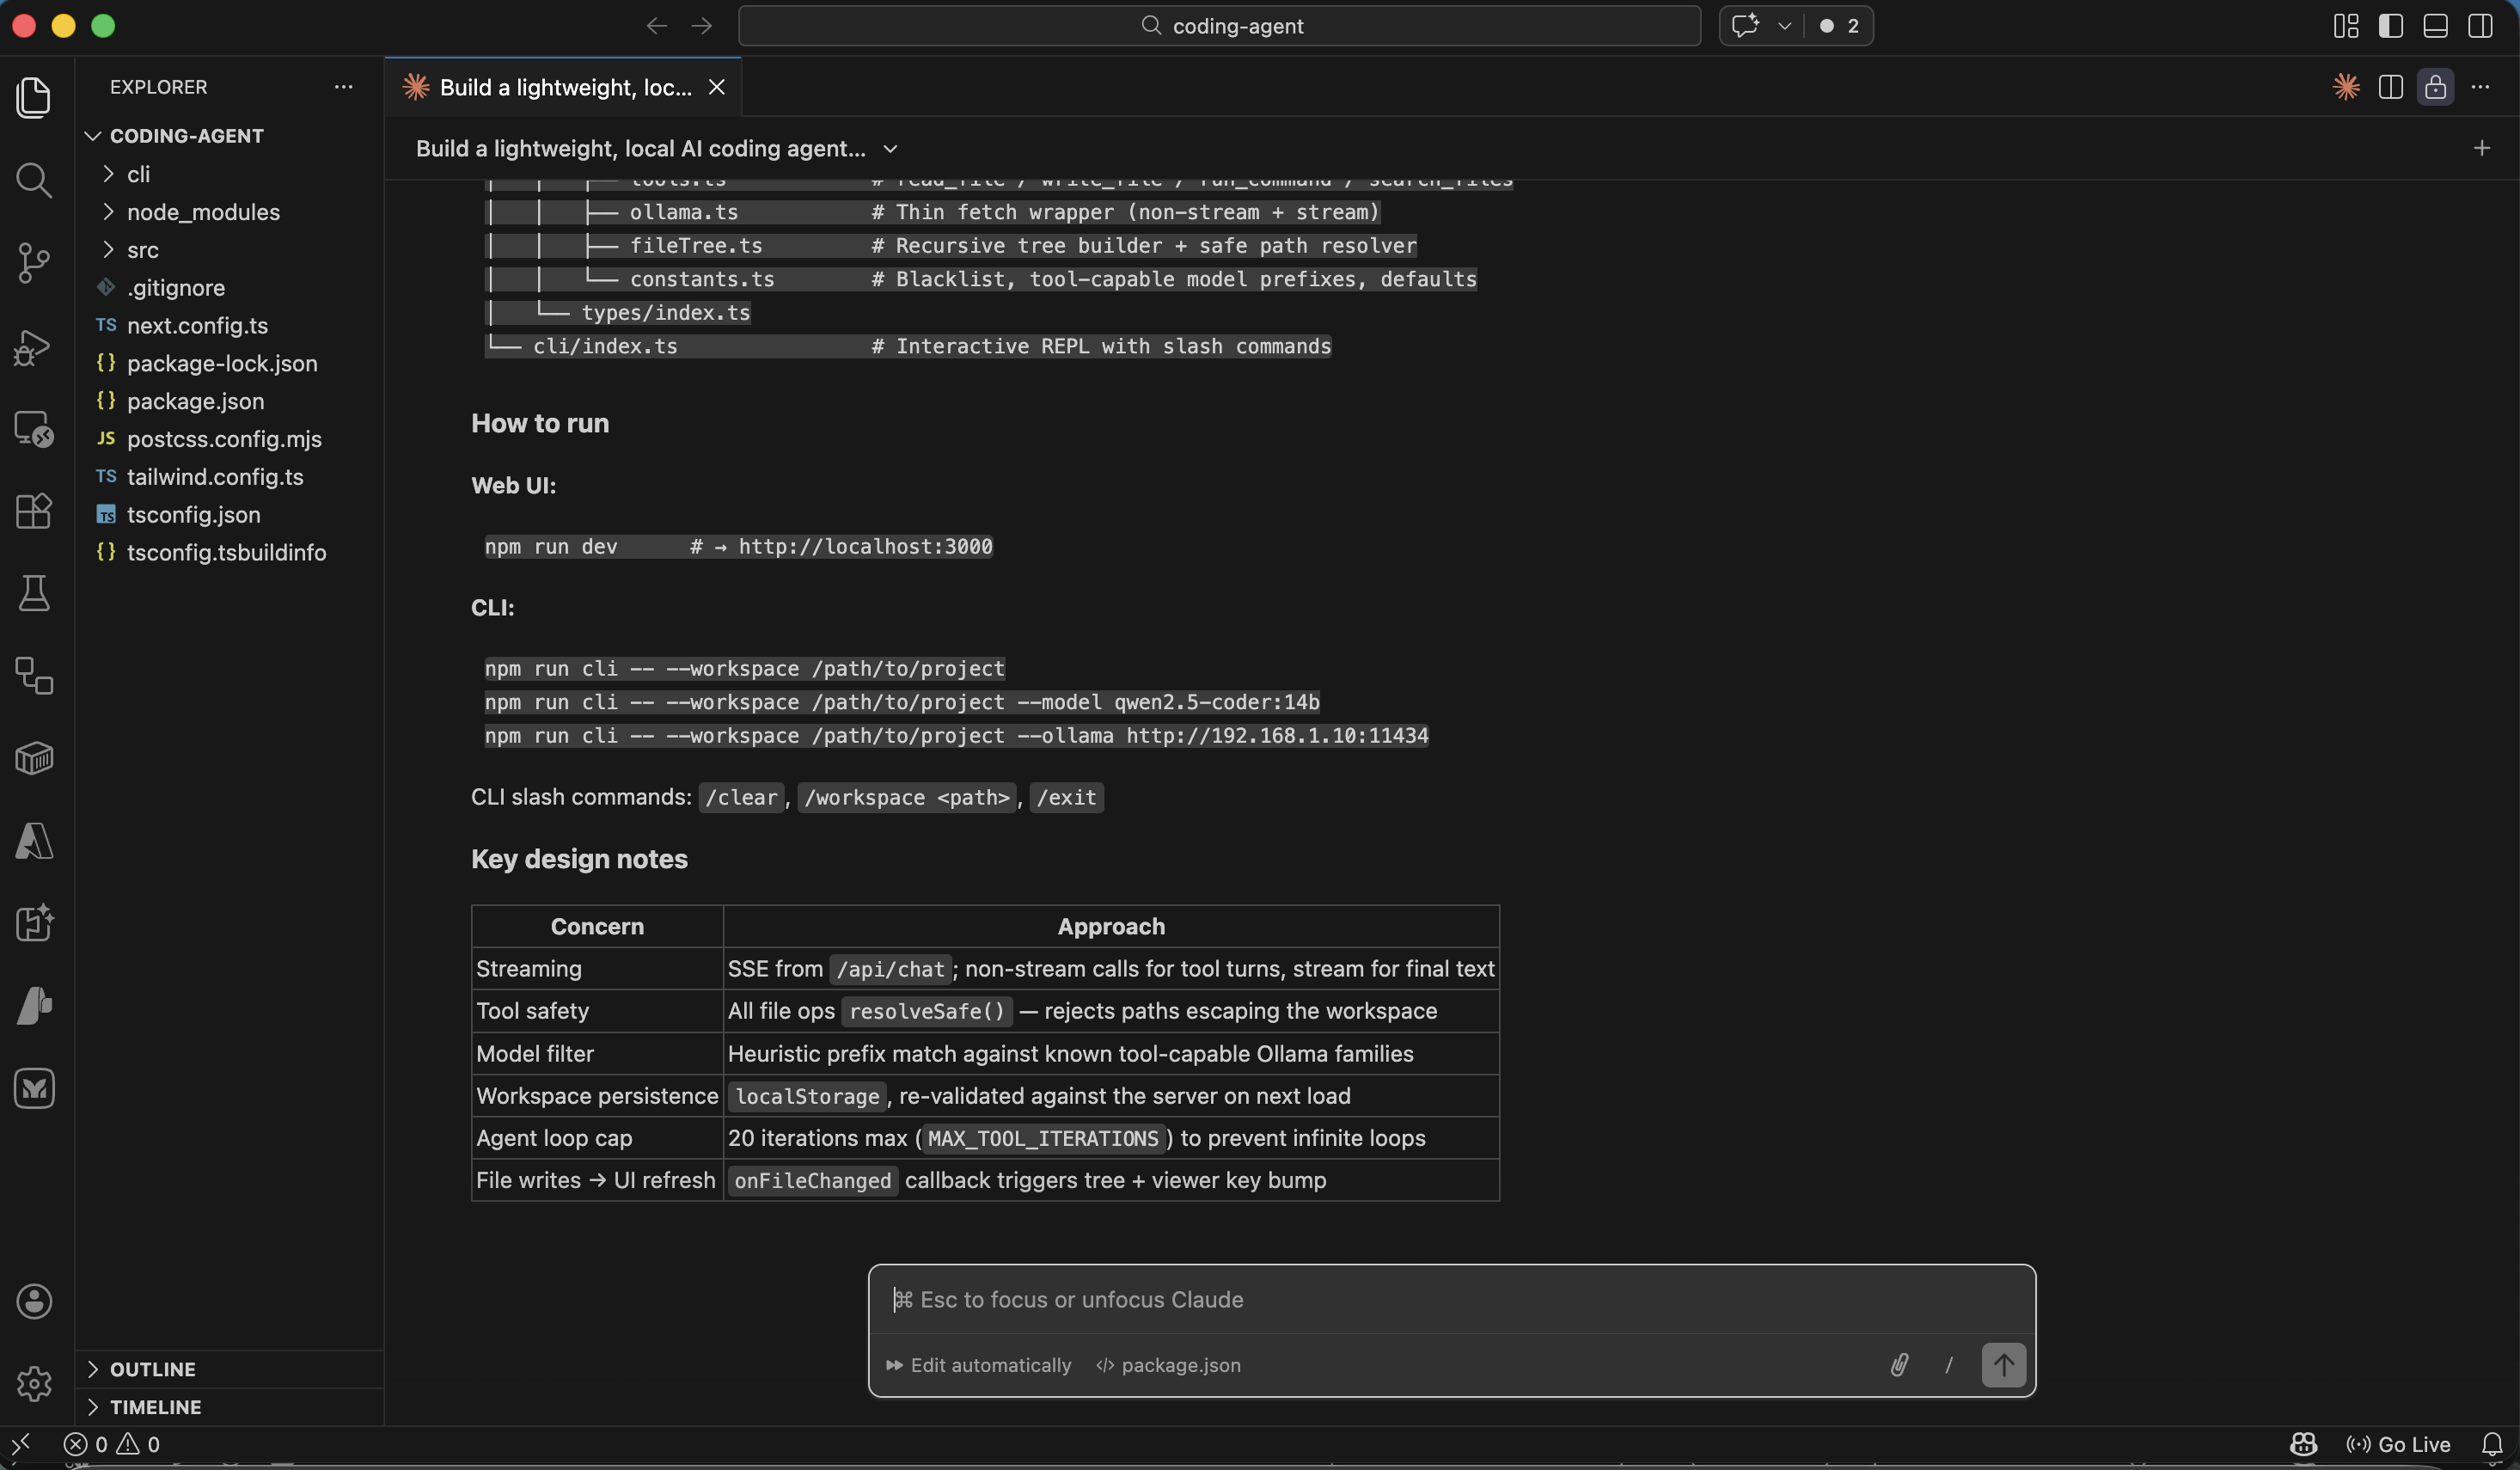Click the attach file paperclip icon
Image resolution: width=2520 pixels, height=1470 pixels.
point(1899,1365)
